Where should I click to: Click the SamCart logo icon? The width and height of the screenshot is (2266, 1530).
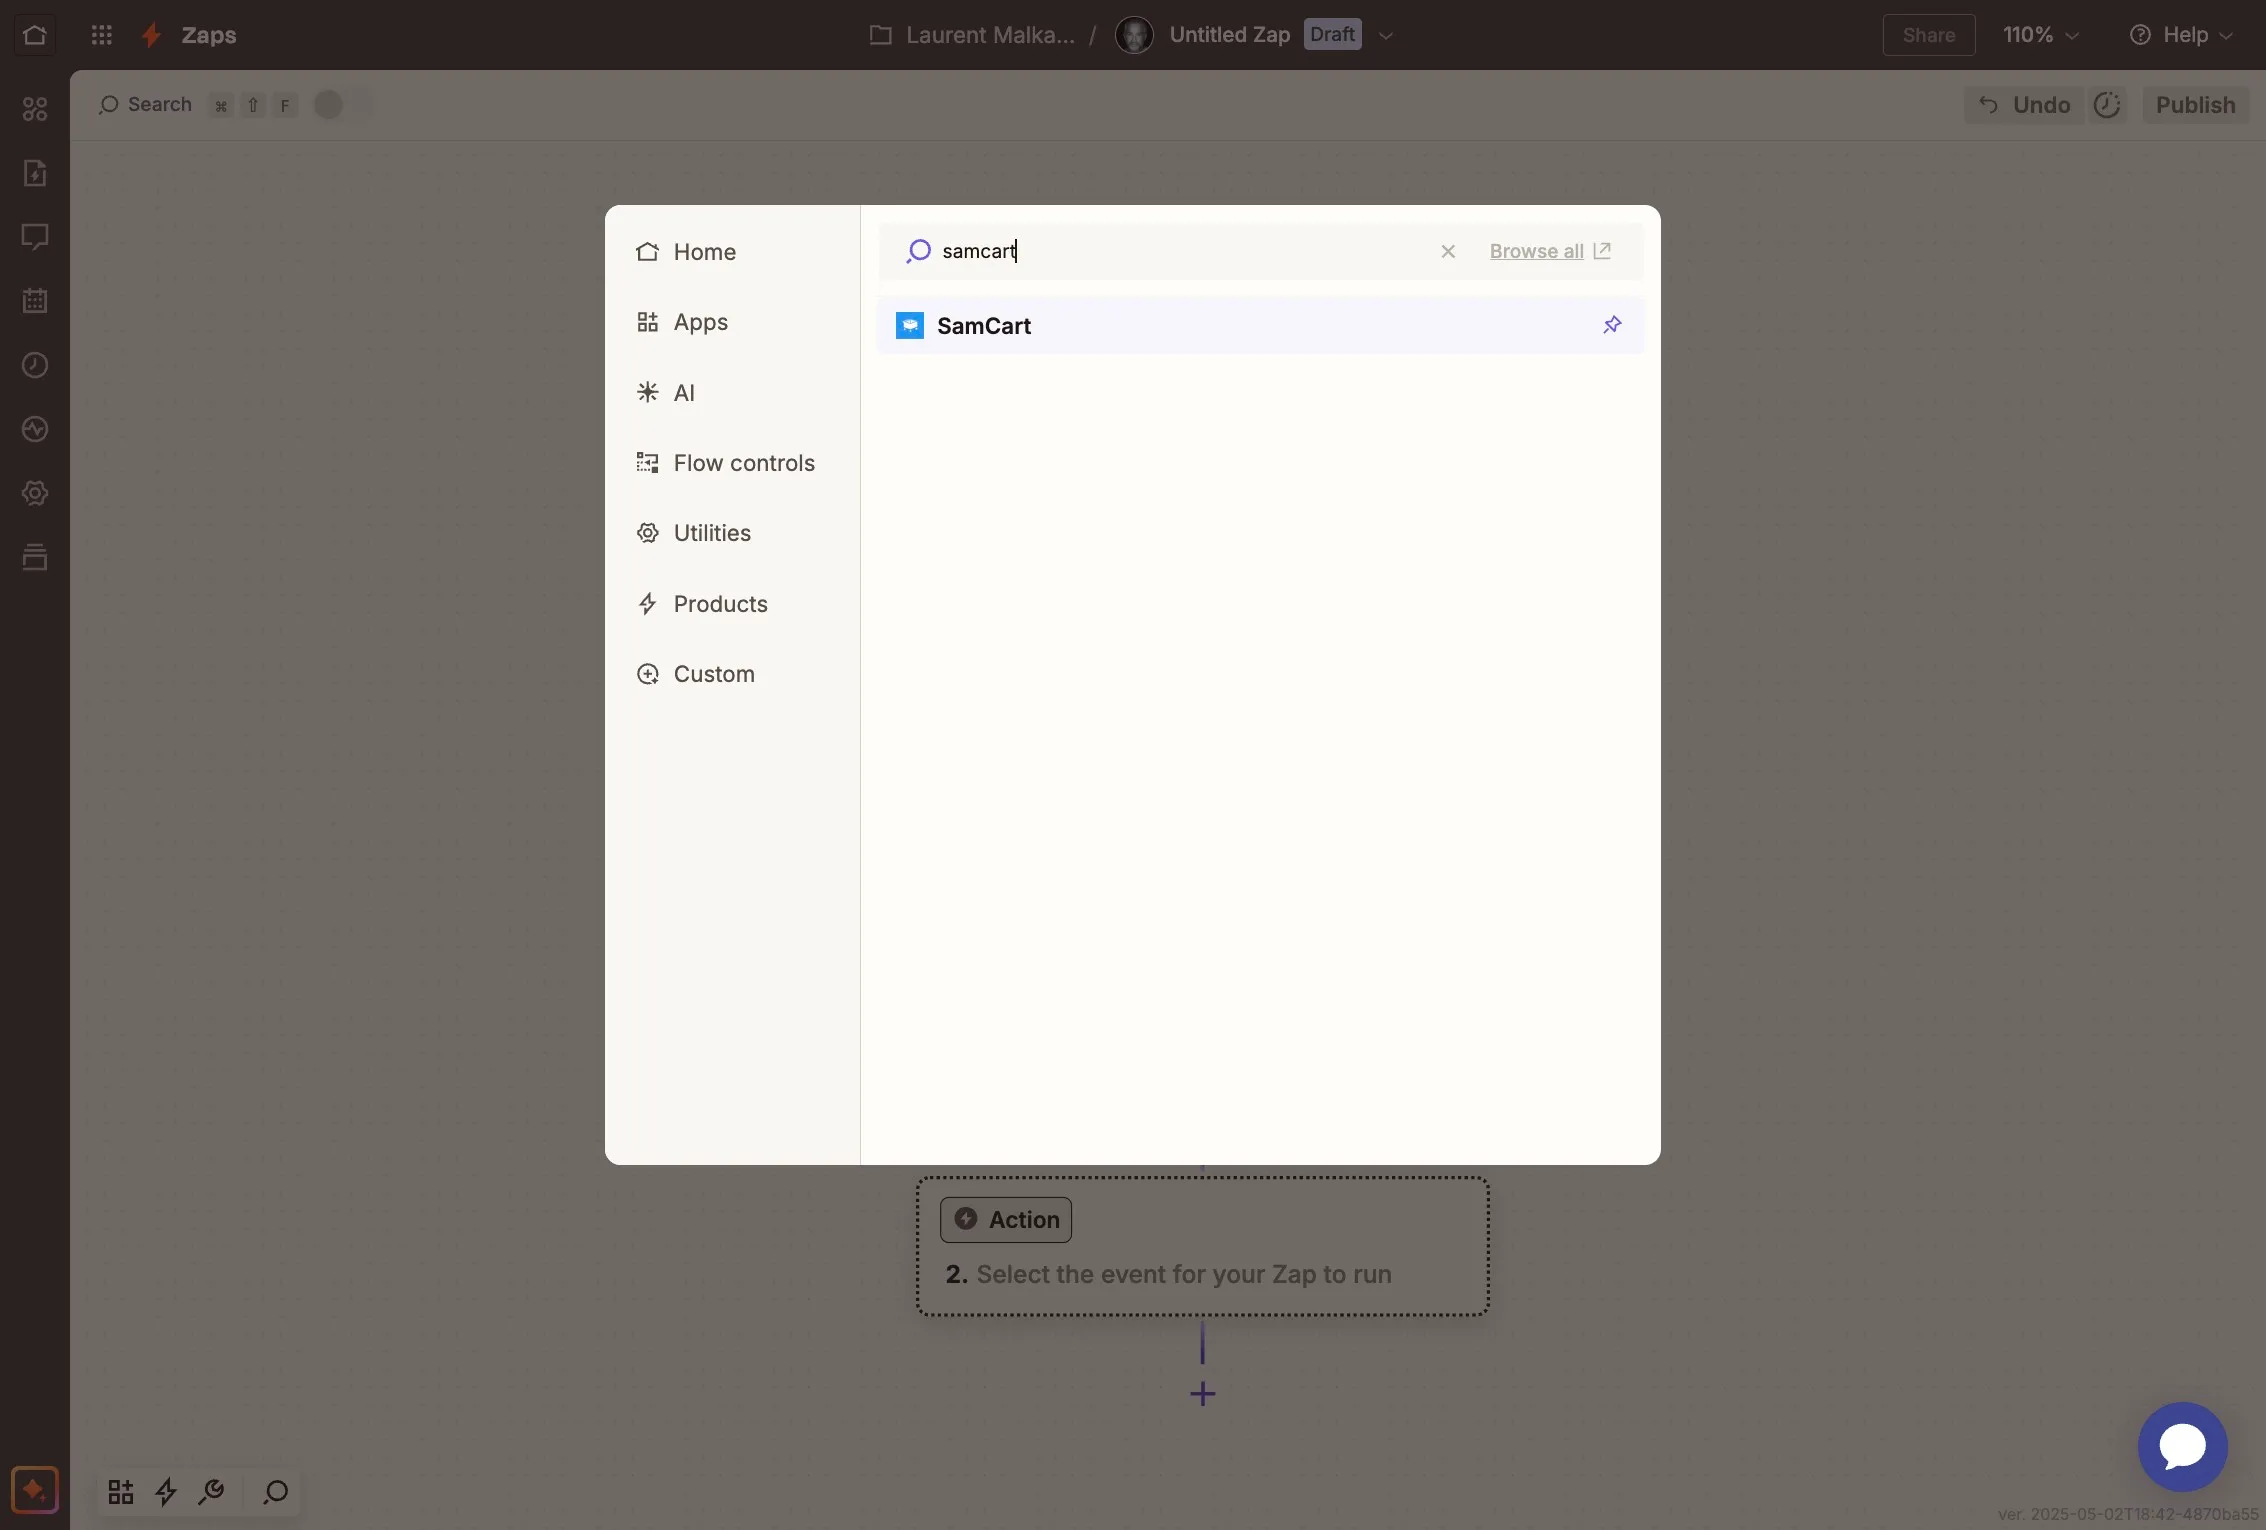pyautogui.click(x=910, y=326)
